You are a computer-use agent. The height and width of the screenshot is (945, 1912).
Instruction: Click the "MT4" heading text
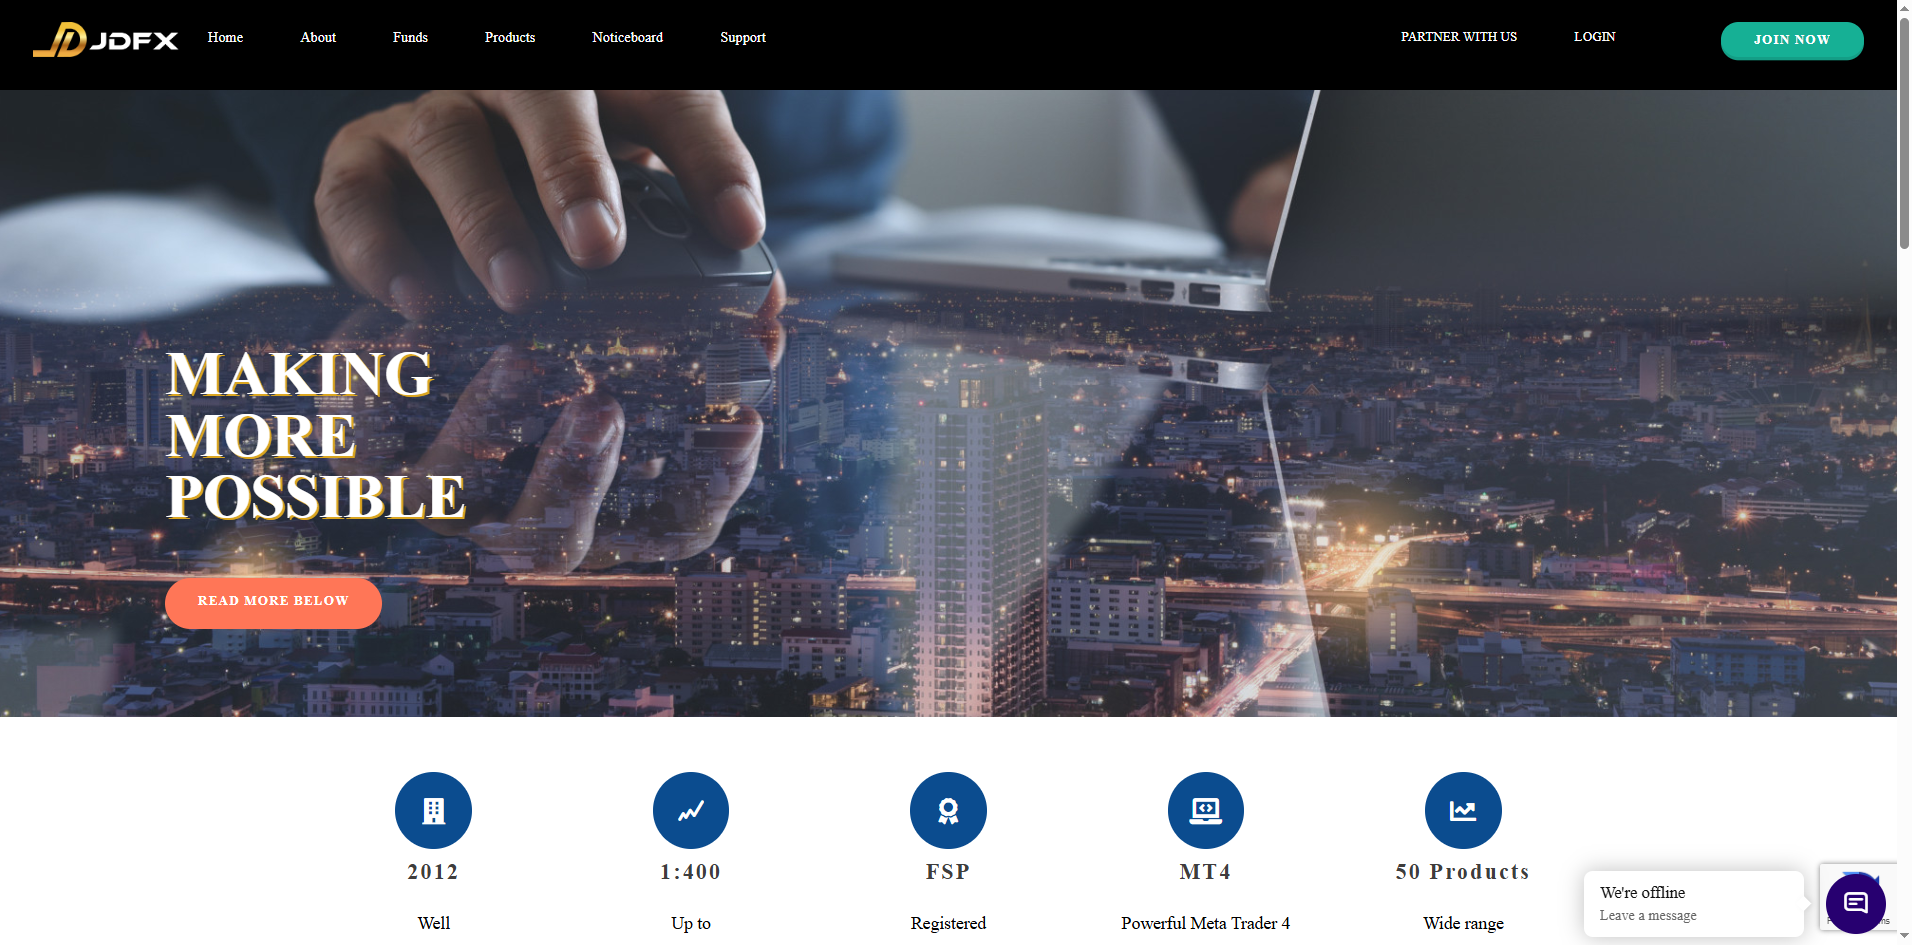pyautogui.click(x=1206, y=872)
